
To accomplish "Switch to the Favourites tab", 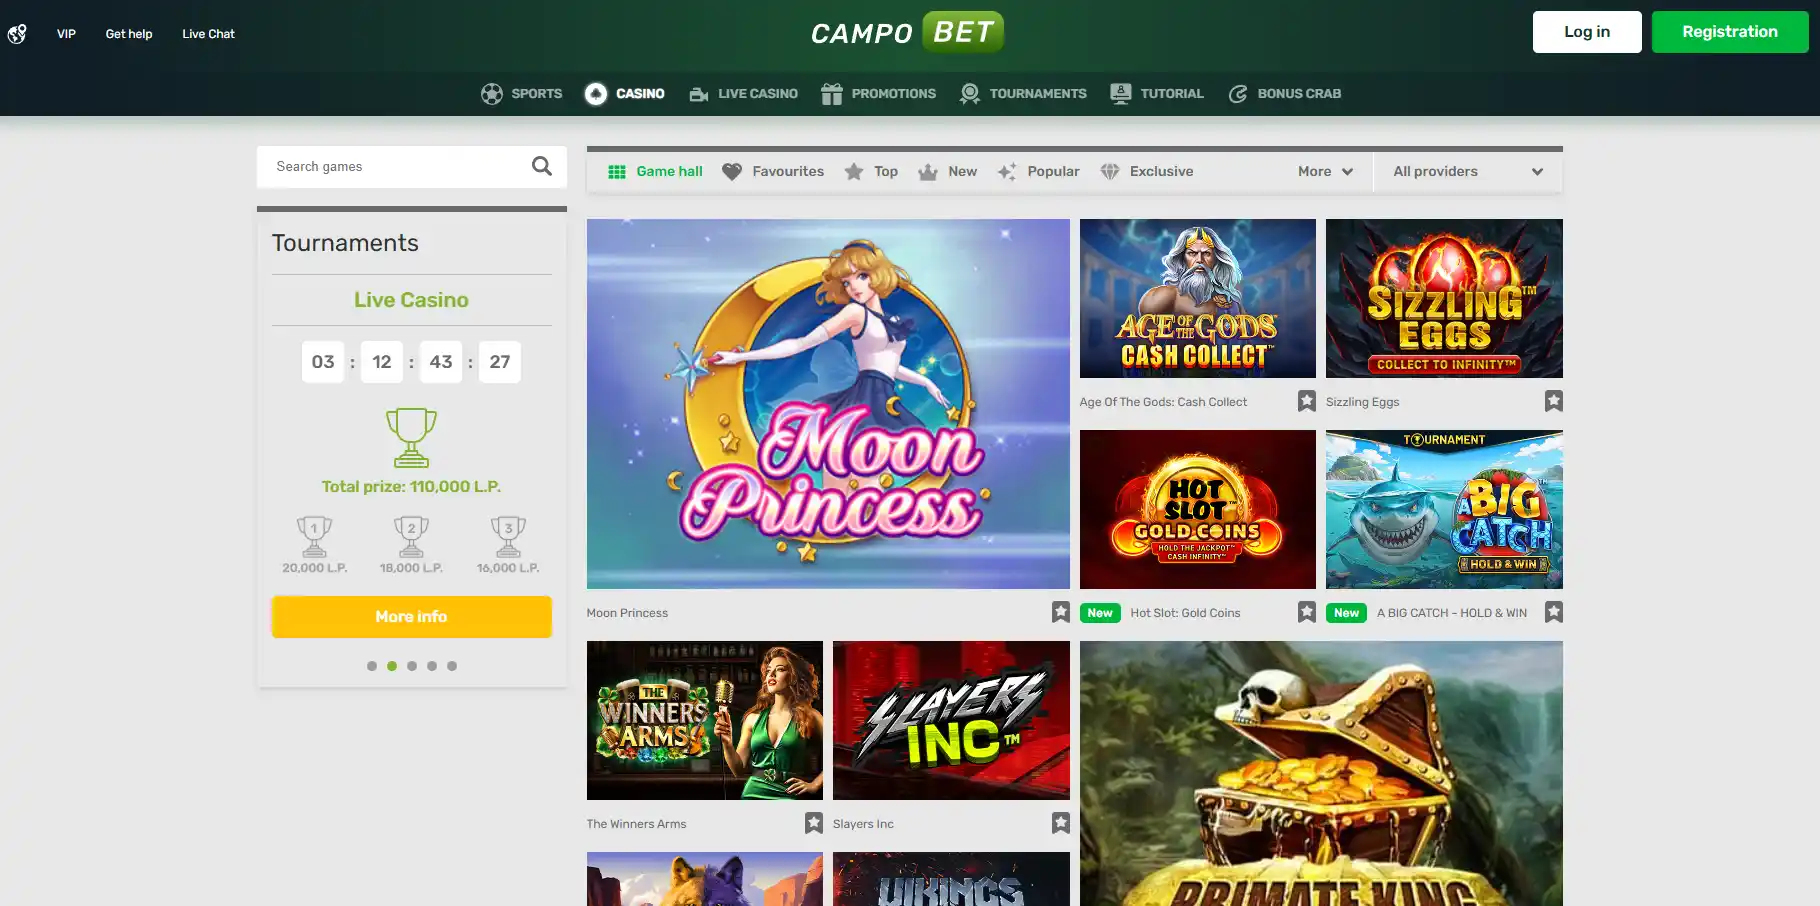I will pos(773,172).
